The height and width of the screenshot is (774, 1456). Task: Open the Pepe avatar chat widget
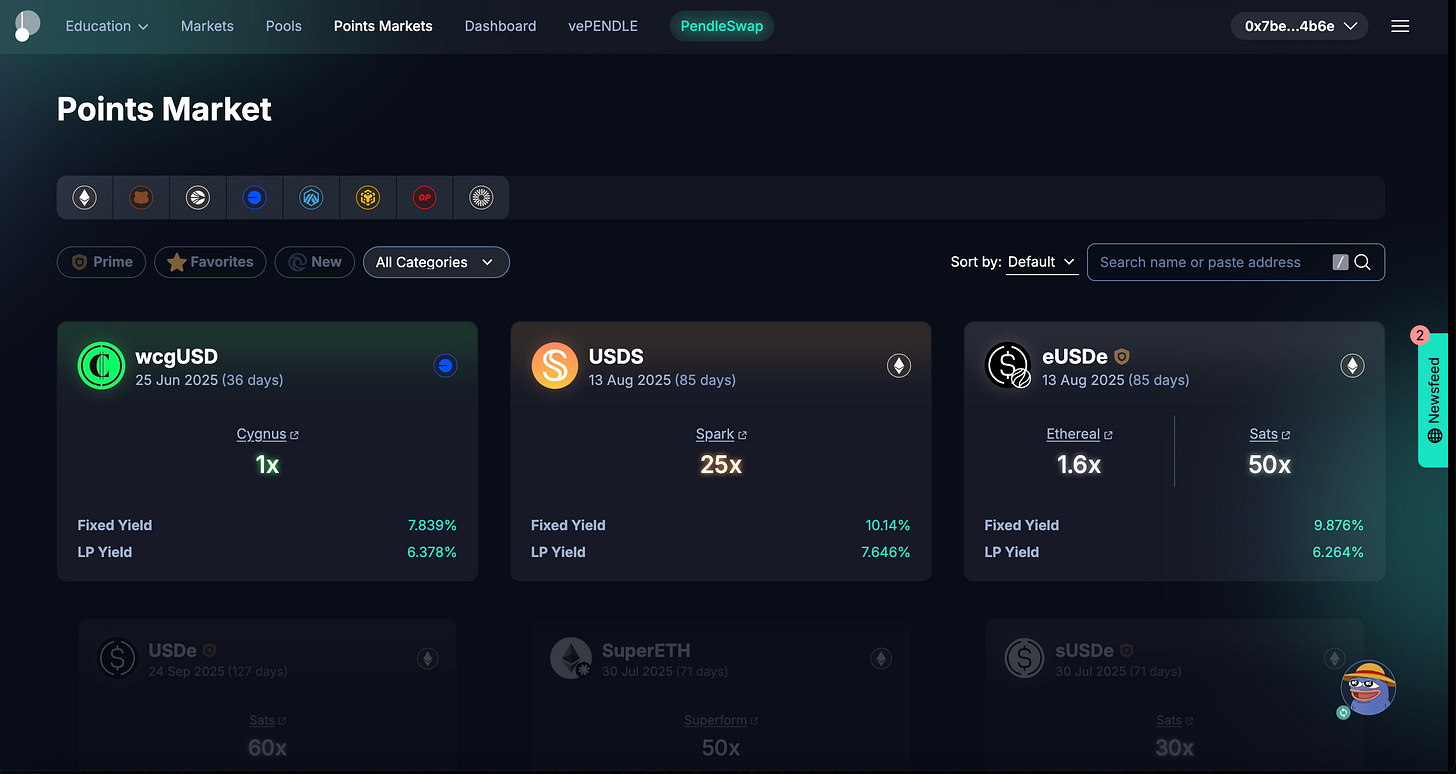point(1367,687)
